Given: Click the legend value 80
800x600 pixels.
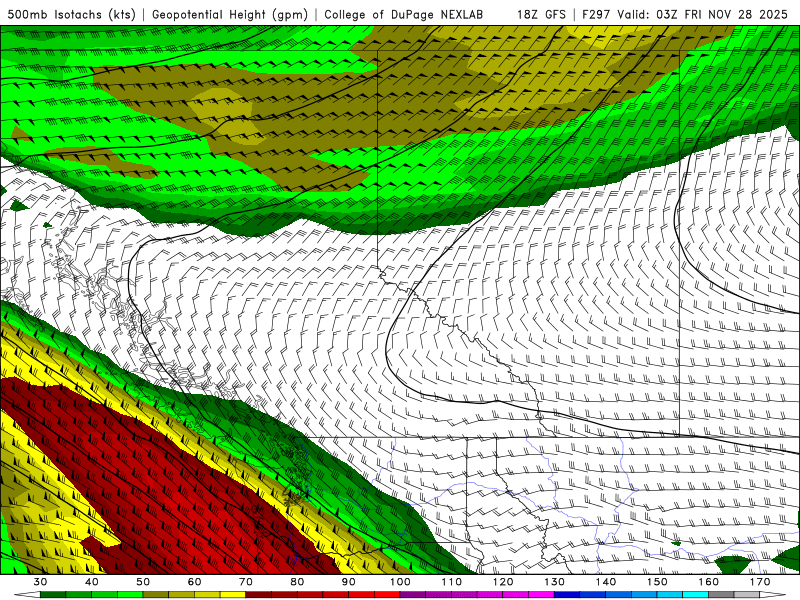Looking at the screenshot, I should (x=297, y=582).
